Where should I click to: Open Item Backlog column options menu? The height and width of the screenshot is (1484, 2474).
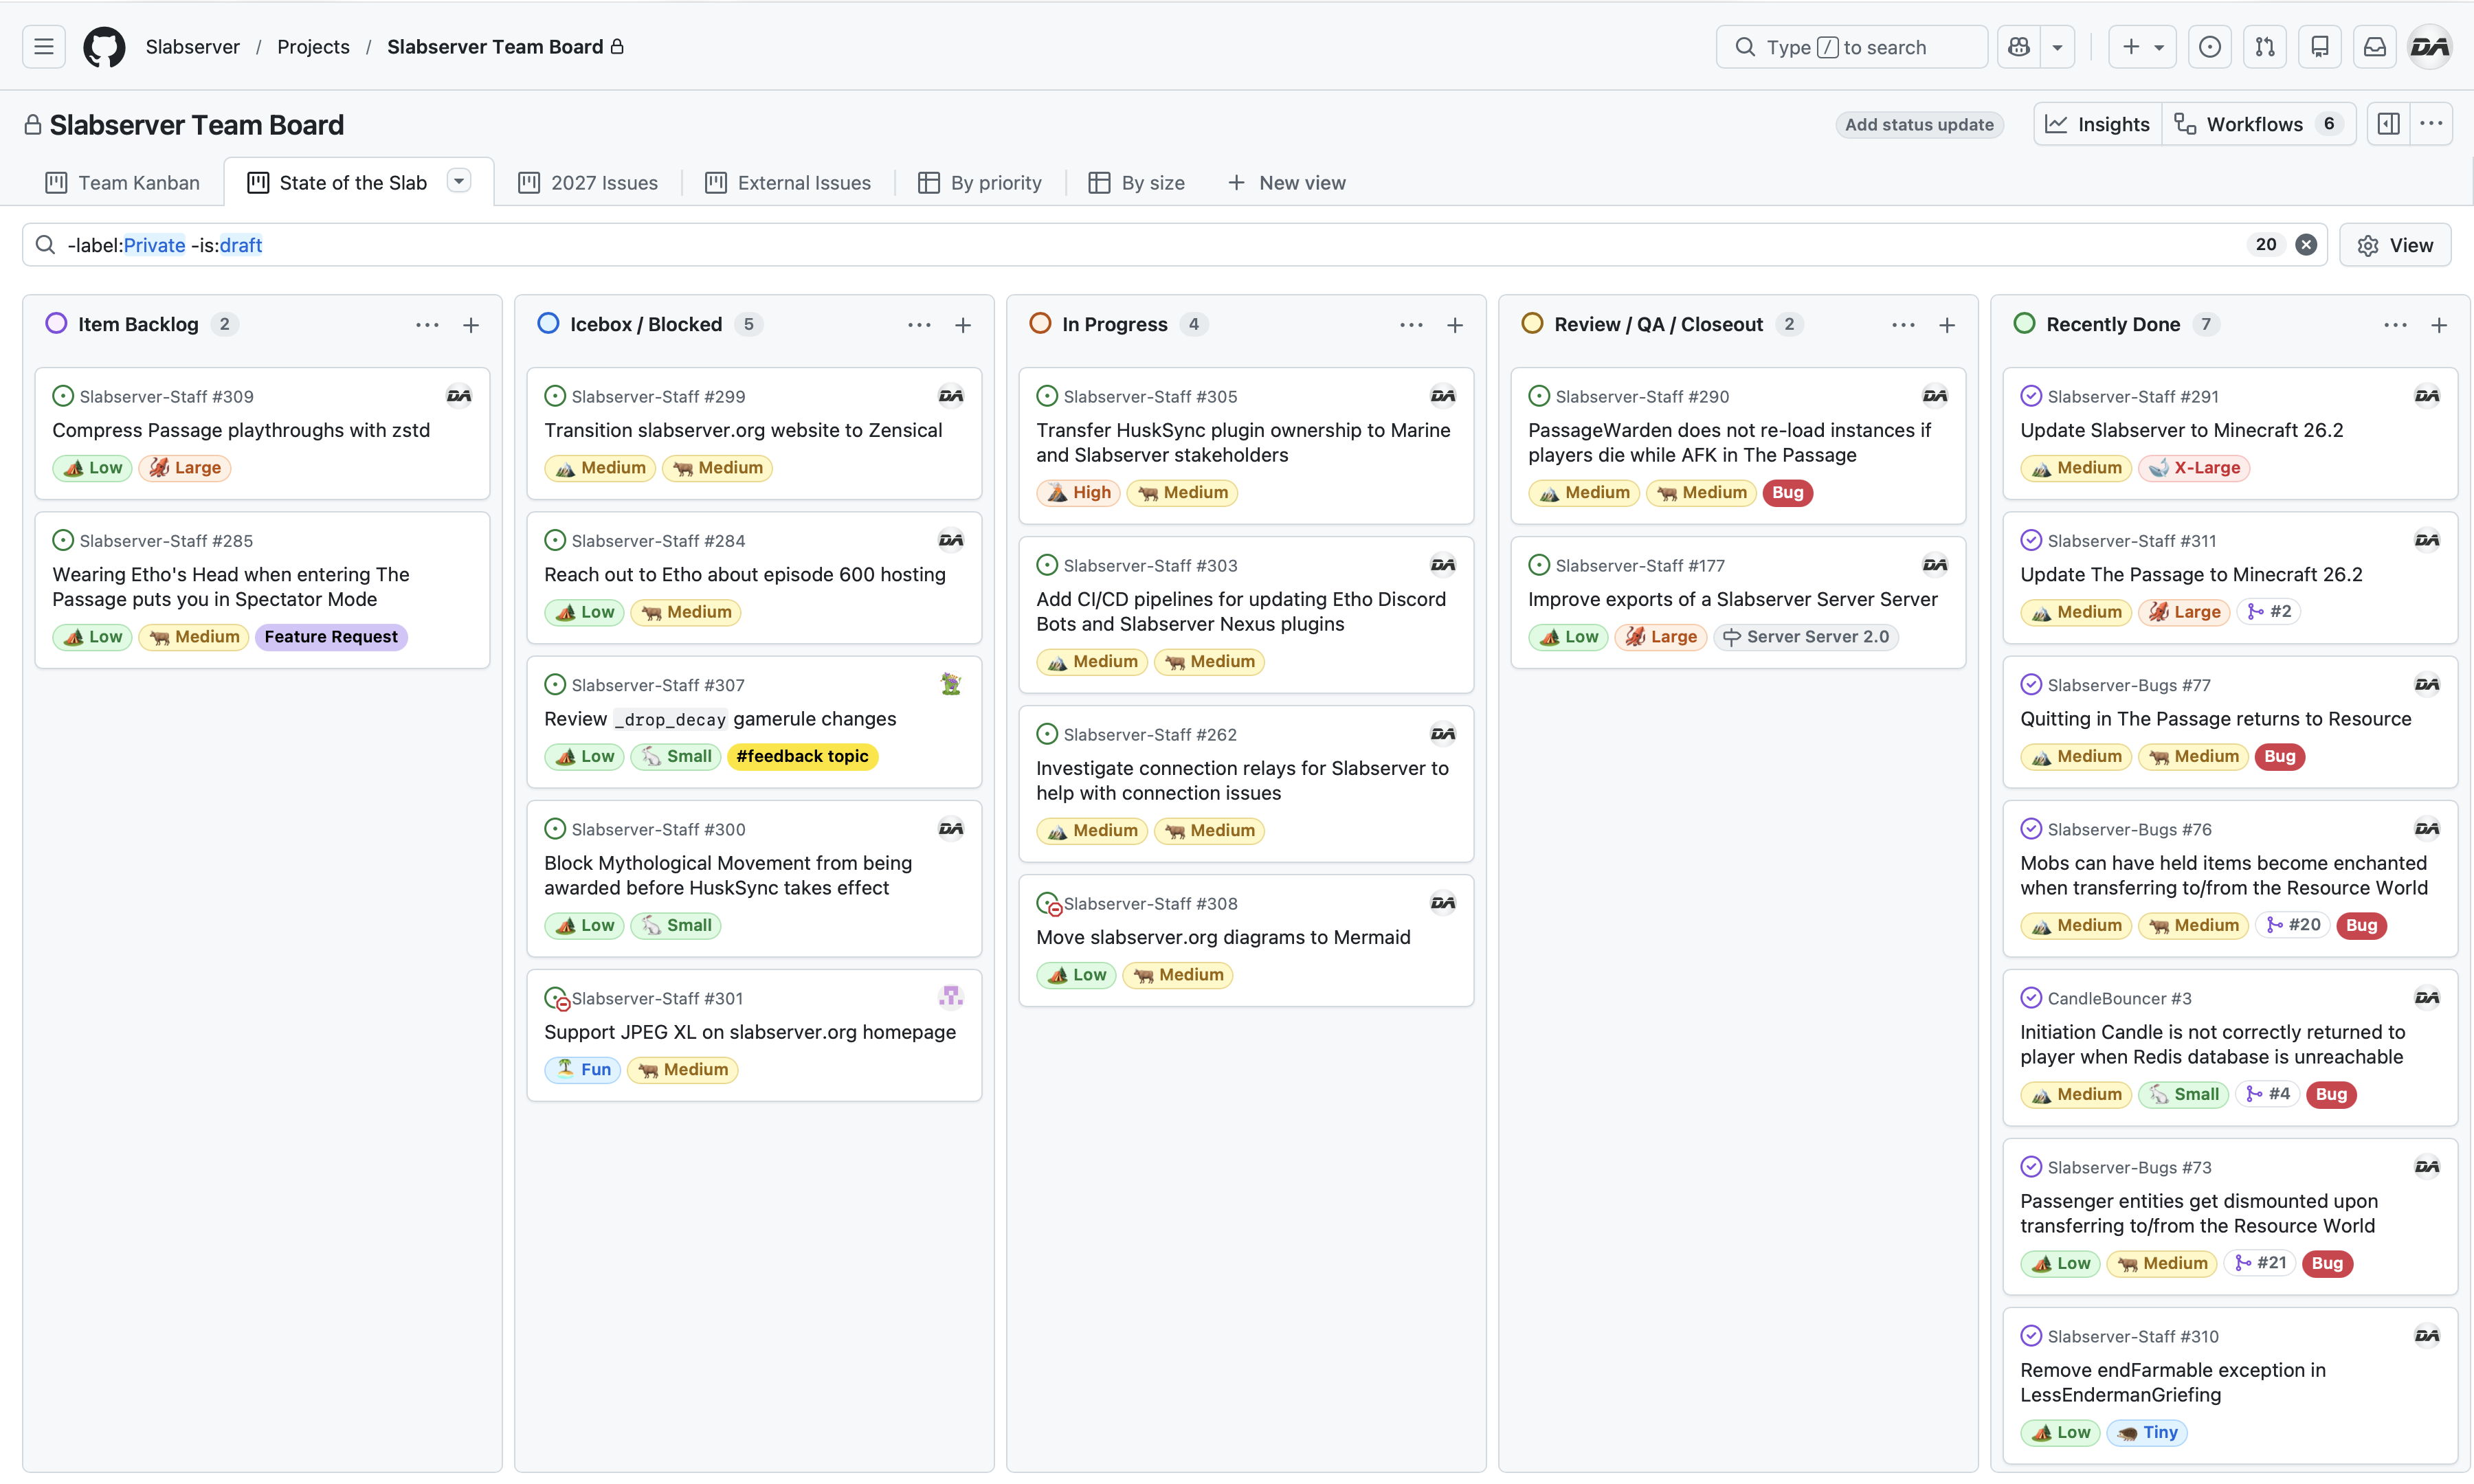427,325
